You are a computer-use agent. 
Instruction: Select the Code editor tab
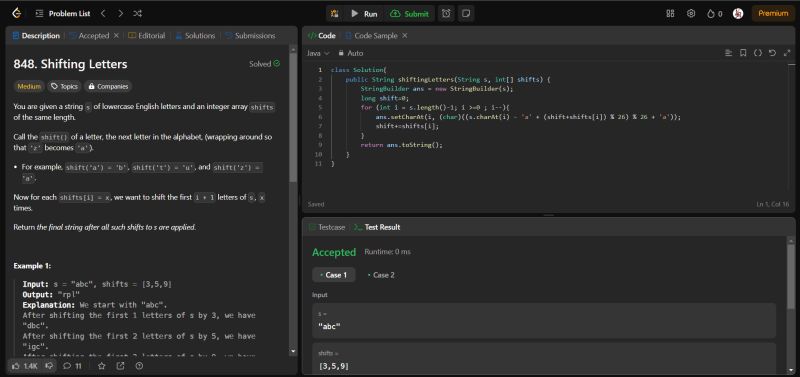(x=322, y=36)
